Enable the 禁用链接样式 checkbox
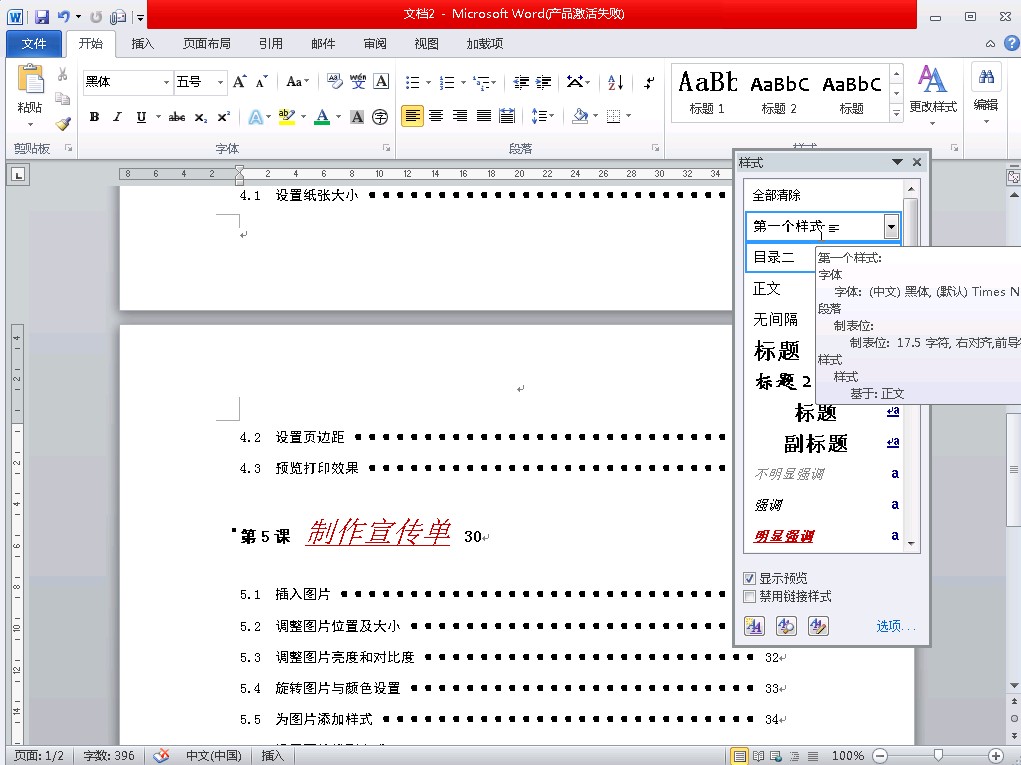1021x765 pixels. pos(750,597)
